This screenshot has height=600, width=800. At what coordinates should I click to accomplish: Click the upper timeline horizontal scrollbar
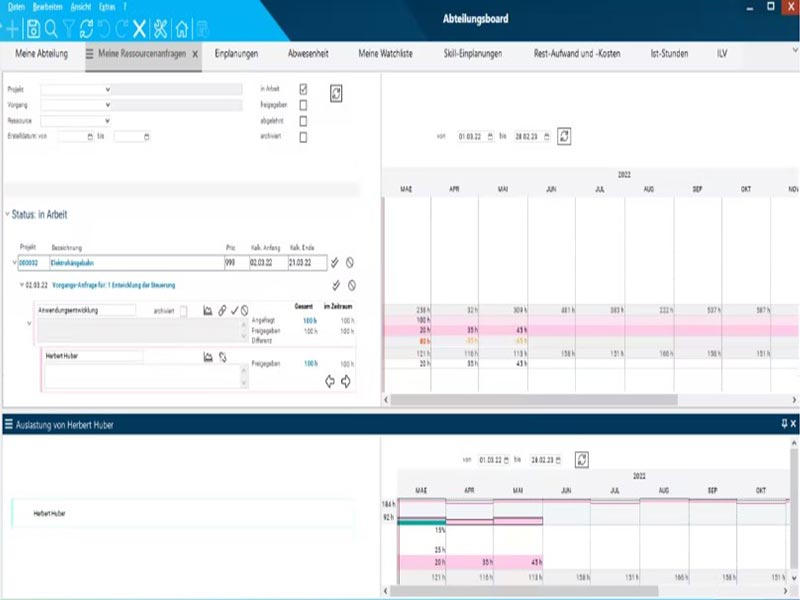(534, 400)
